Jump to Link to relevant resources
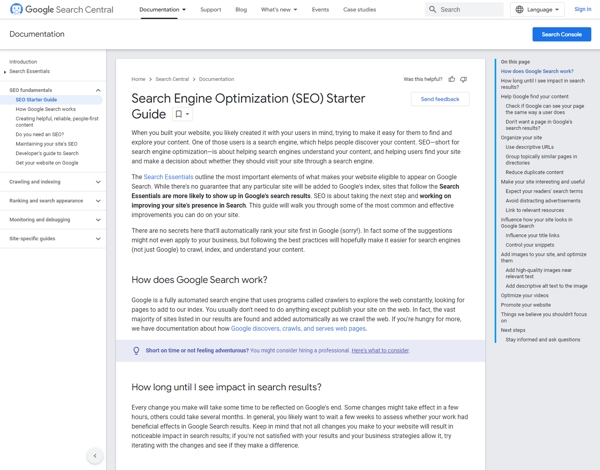This screenshot has height=470, width=600. coord(534,210)
